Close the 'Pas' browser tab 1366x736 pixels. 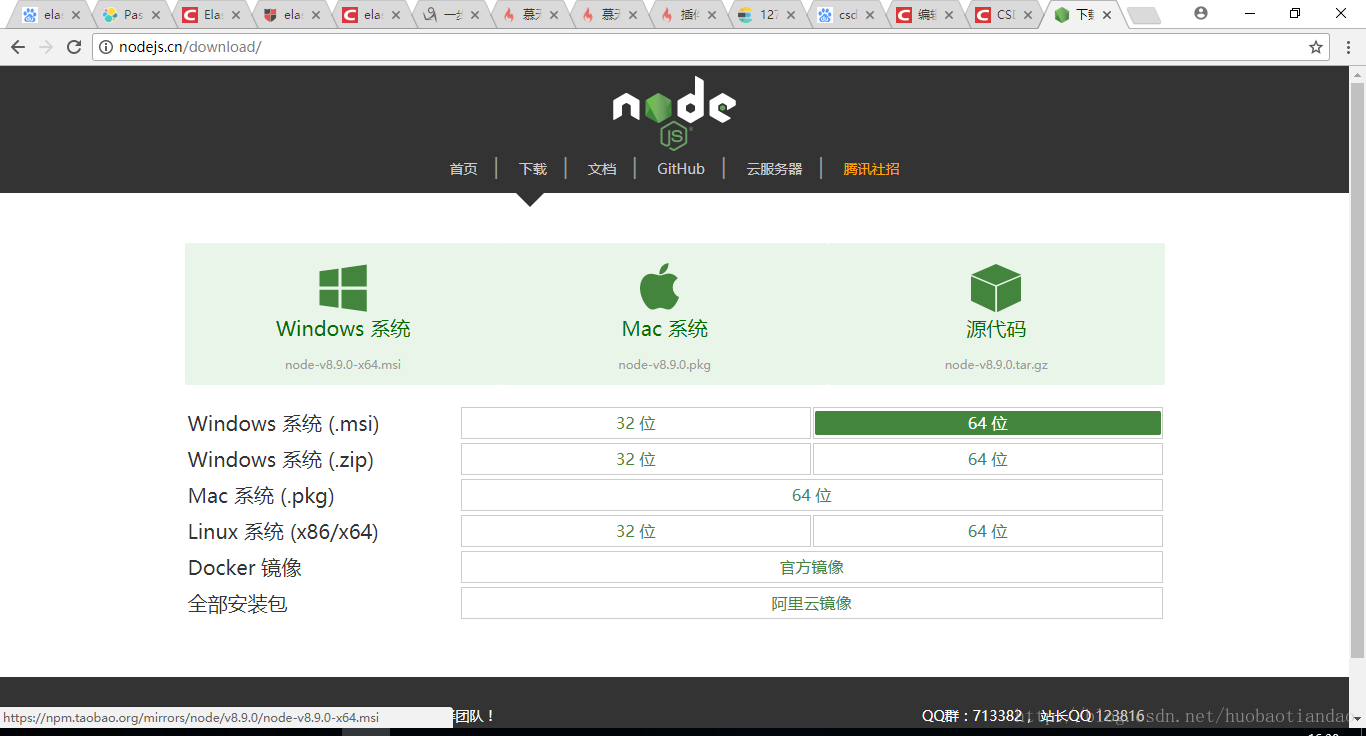pos(156,15)
